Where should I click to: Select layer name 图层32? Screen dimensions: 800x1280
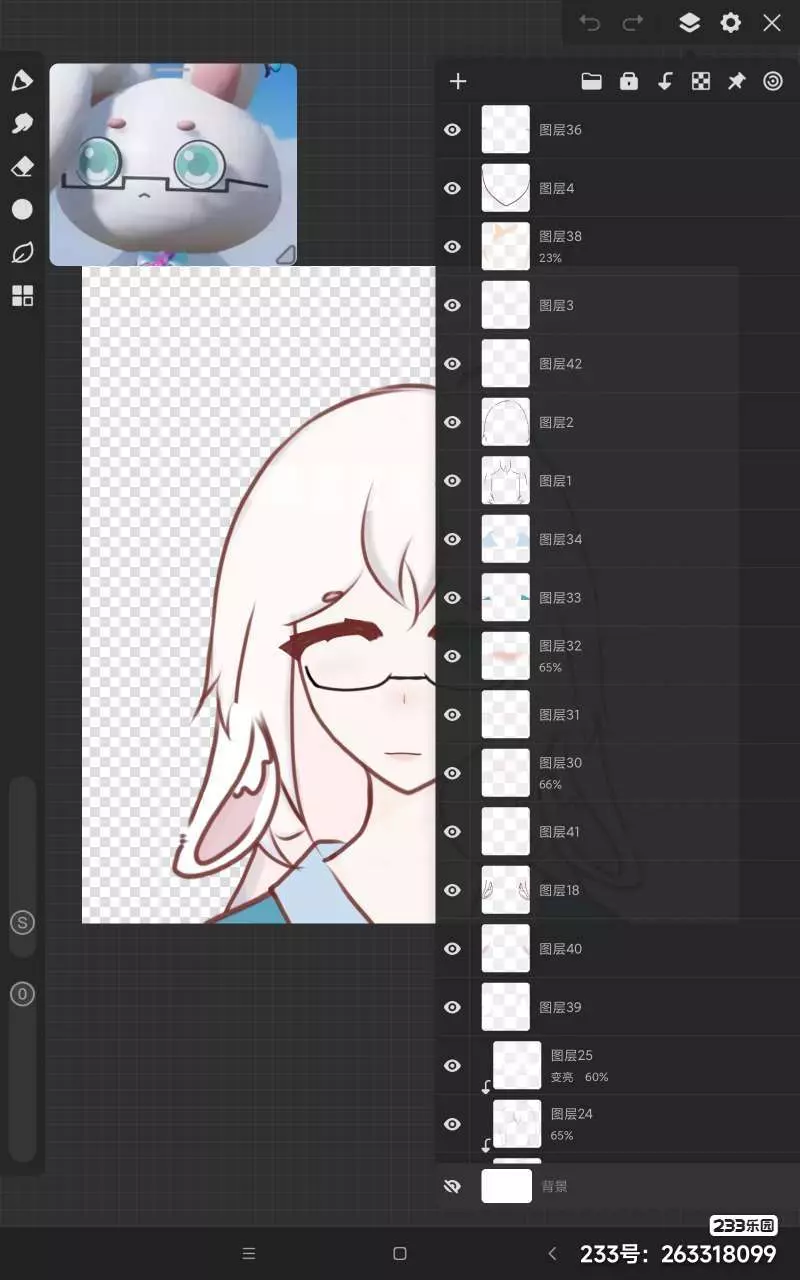coord(560,646)
